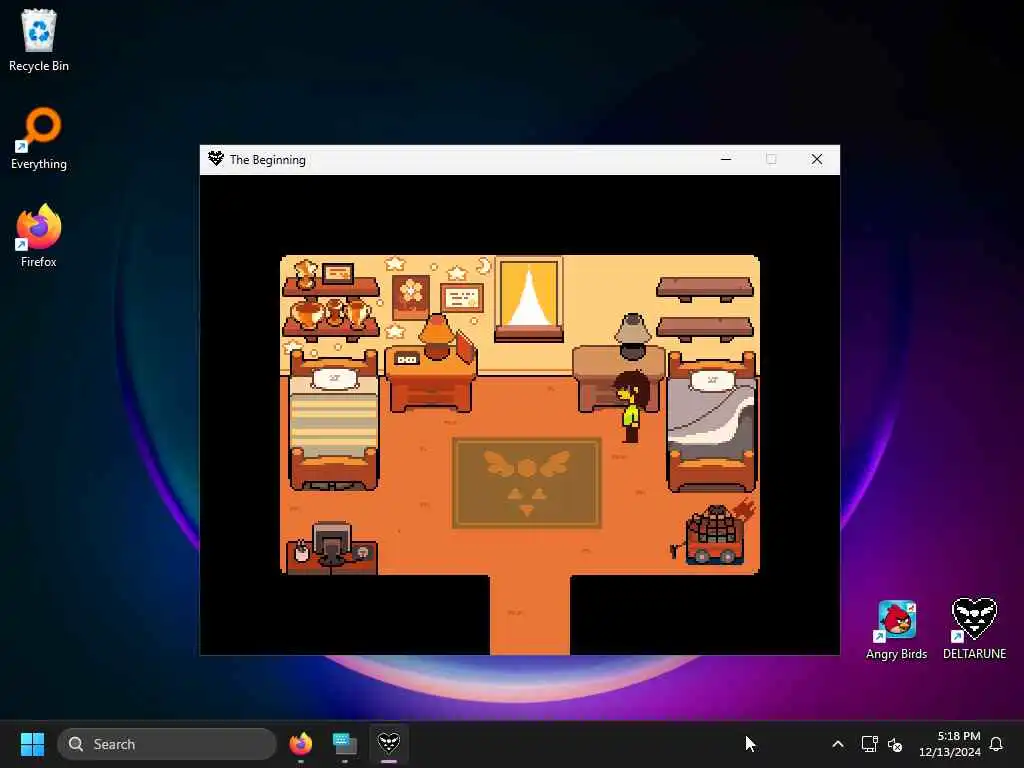Click the bedroom window with curtain
1024x768 pixels.
click(529, 299)
